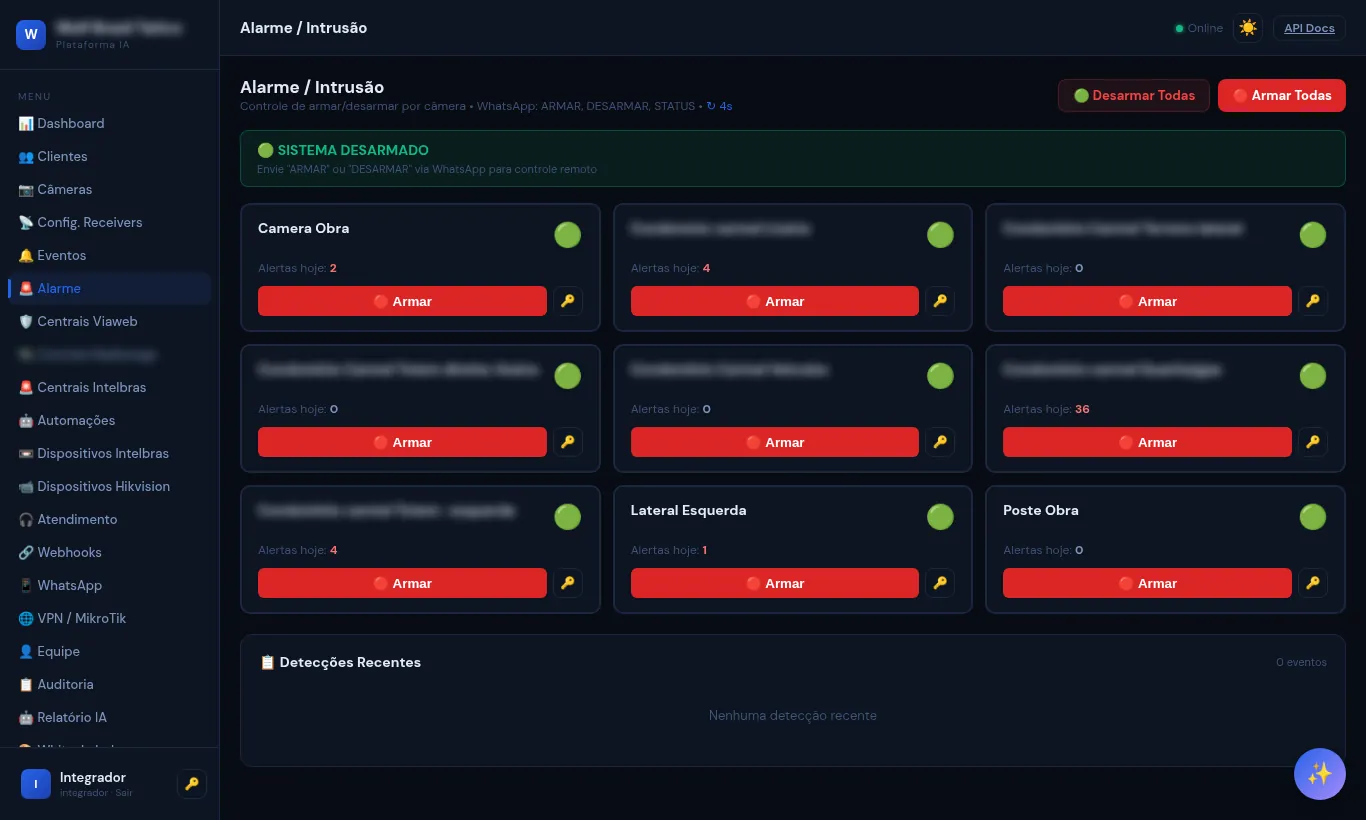Open Dispositivos Hikvision menu item
The width and height of the screenshot is (1366, 820).
pos(109,486)
